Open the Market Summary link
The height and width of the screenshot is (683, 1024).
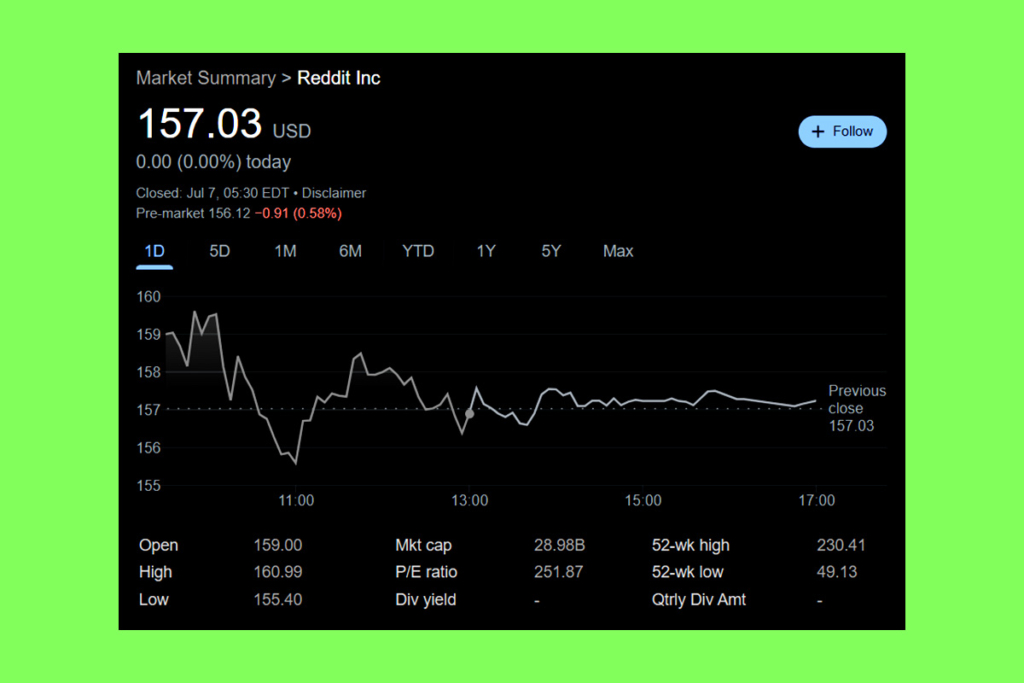click(x=205, y=78)
